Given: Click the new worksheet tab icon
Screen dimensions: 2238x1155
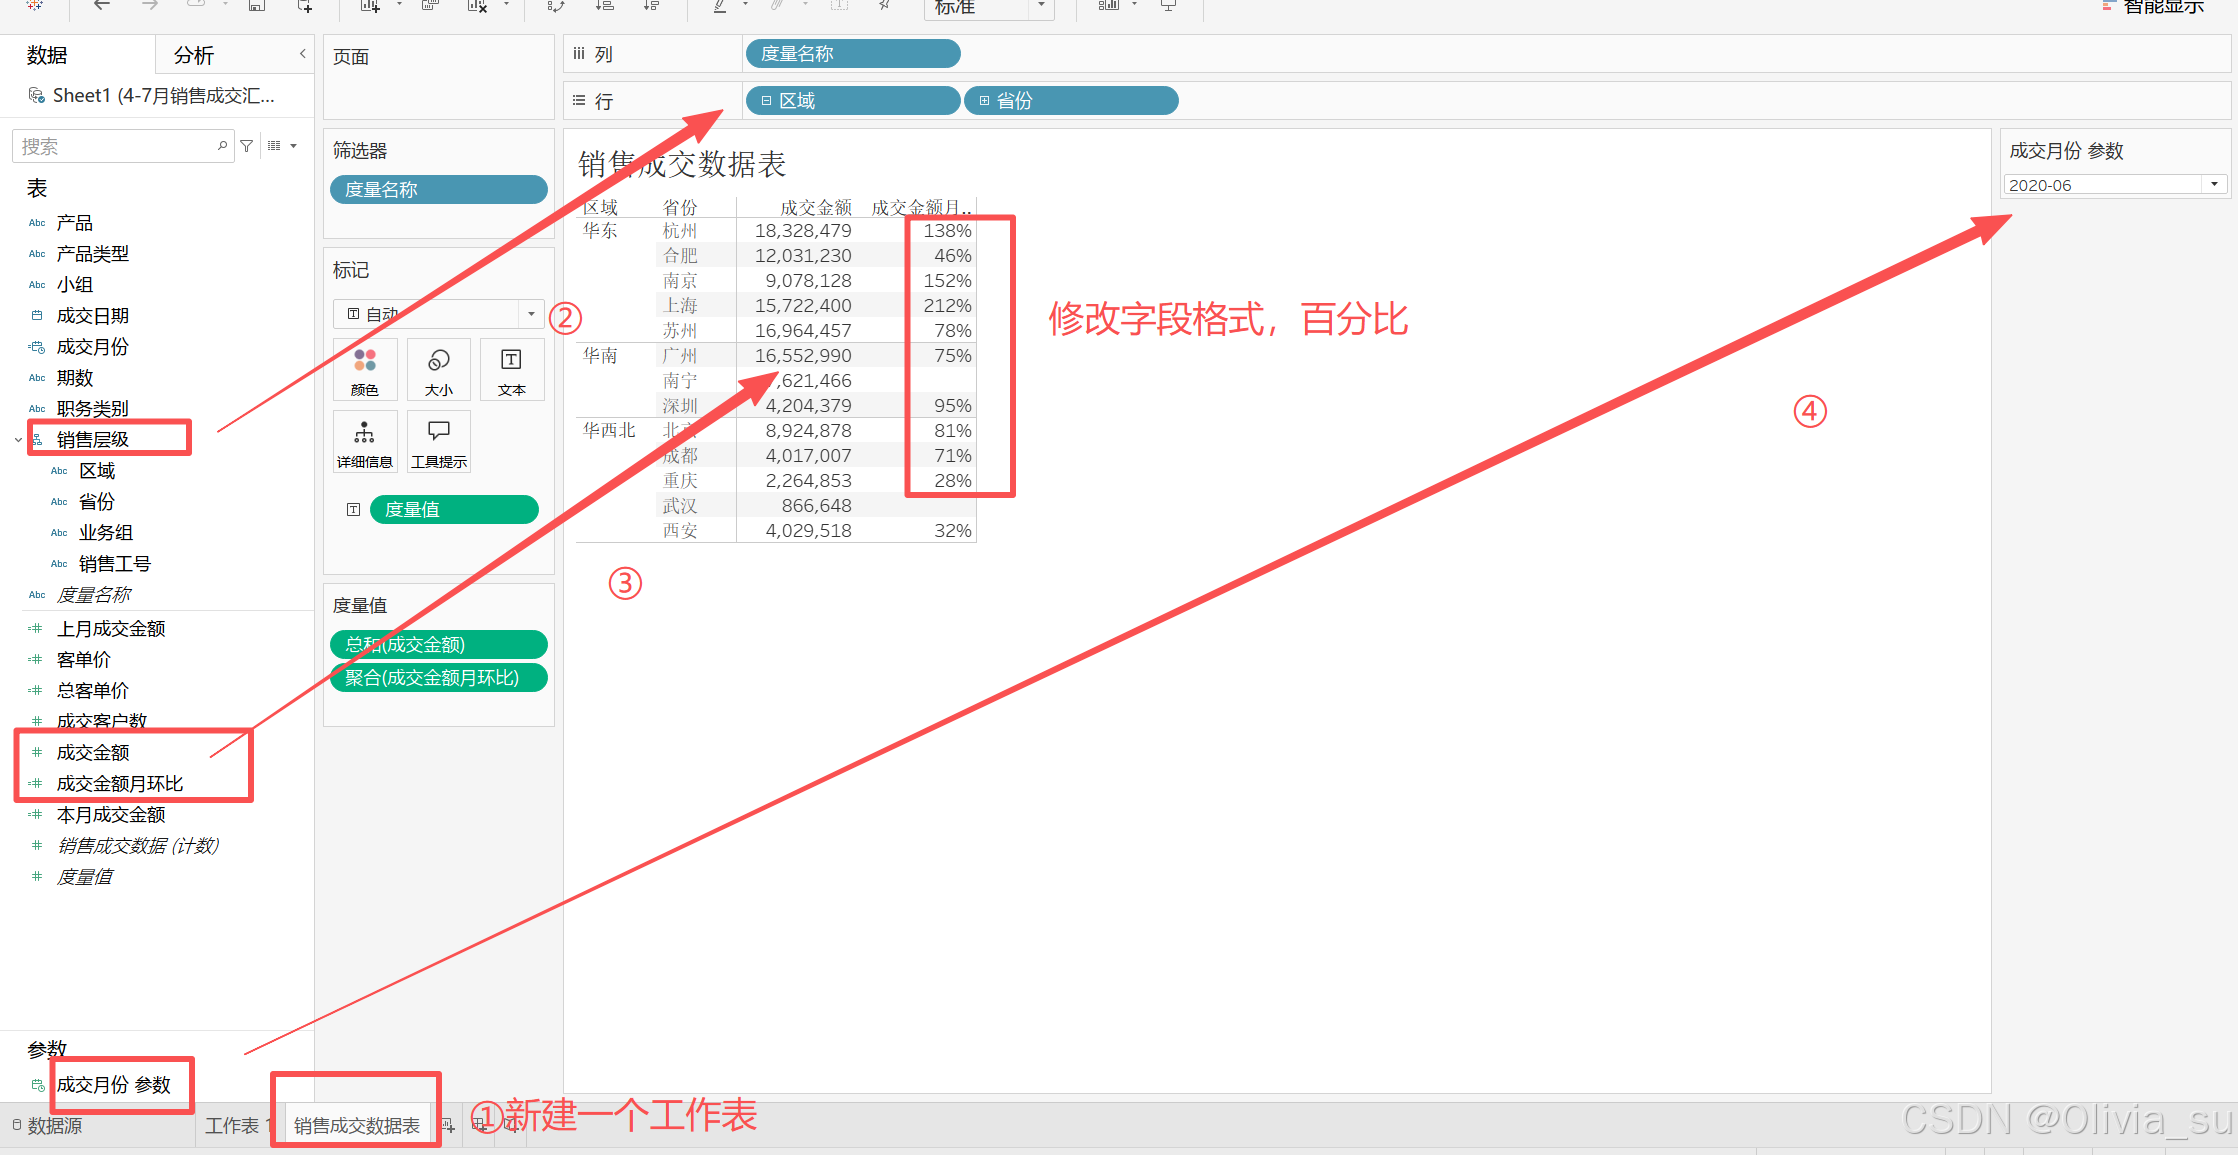Looking at the screenshot, I should point(449,1126).
